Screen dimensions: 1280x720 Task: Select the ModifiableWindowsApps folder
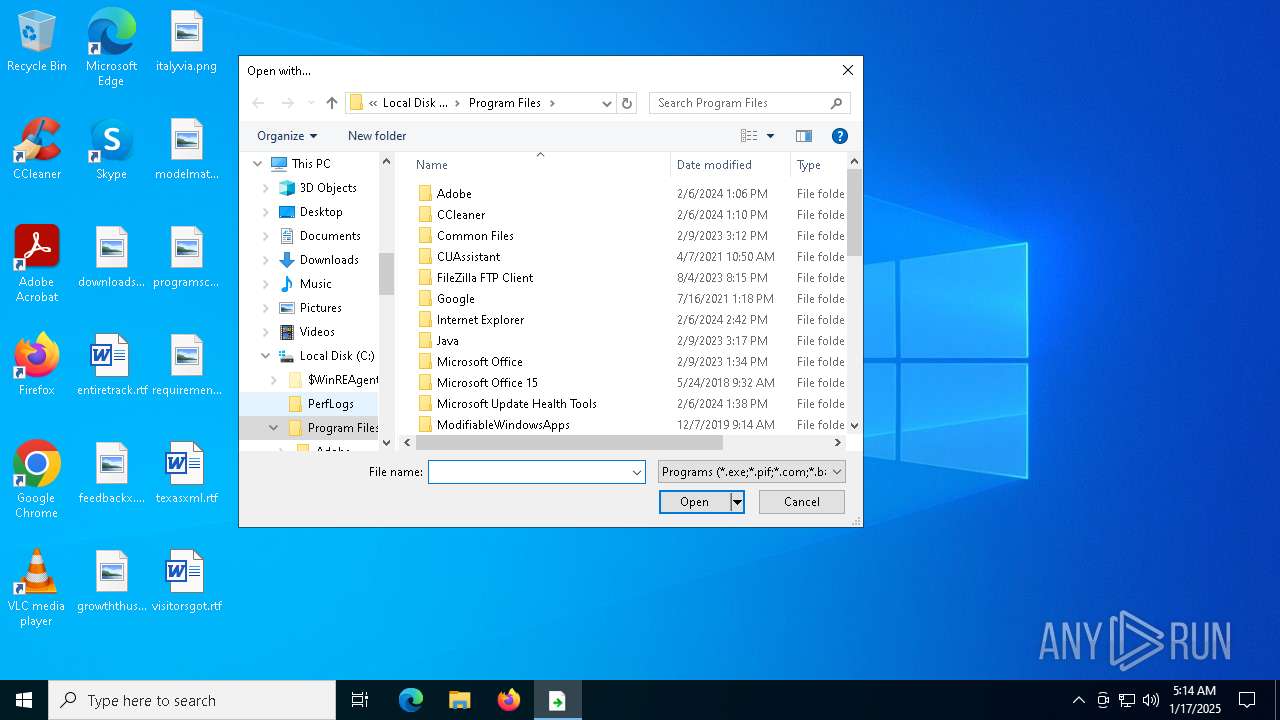click(x=503, y=425)
